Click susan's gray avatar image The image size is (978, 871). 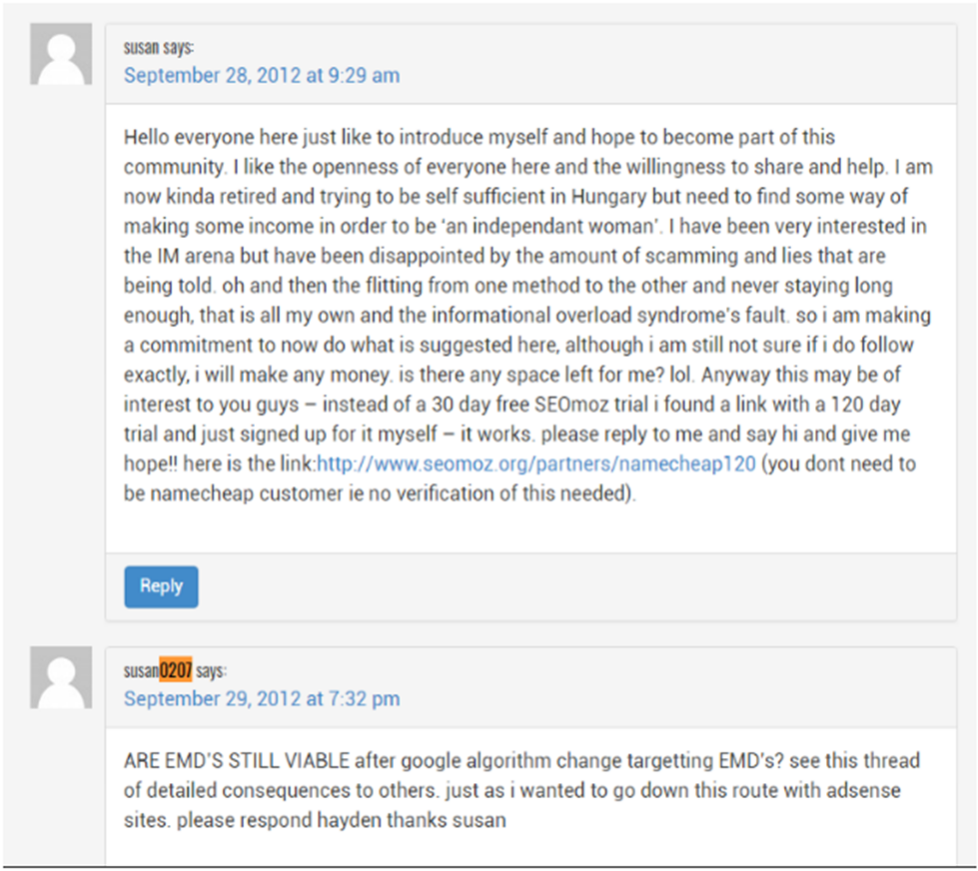(61, 54)
